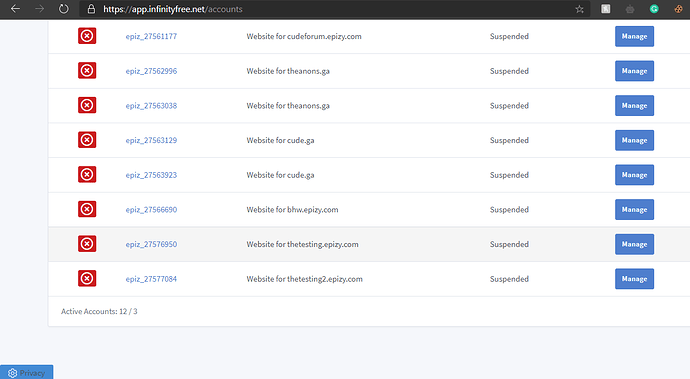The width and height of the screenshot is (690, 379).
Task: Click the padlock site security icon
Action: point(91,9)
